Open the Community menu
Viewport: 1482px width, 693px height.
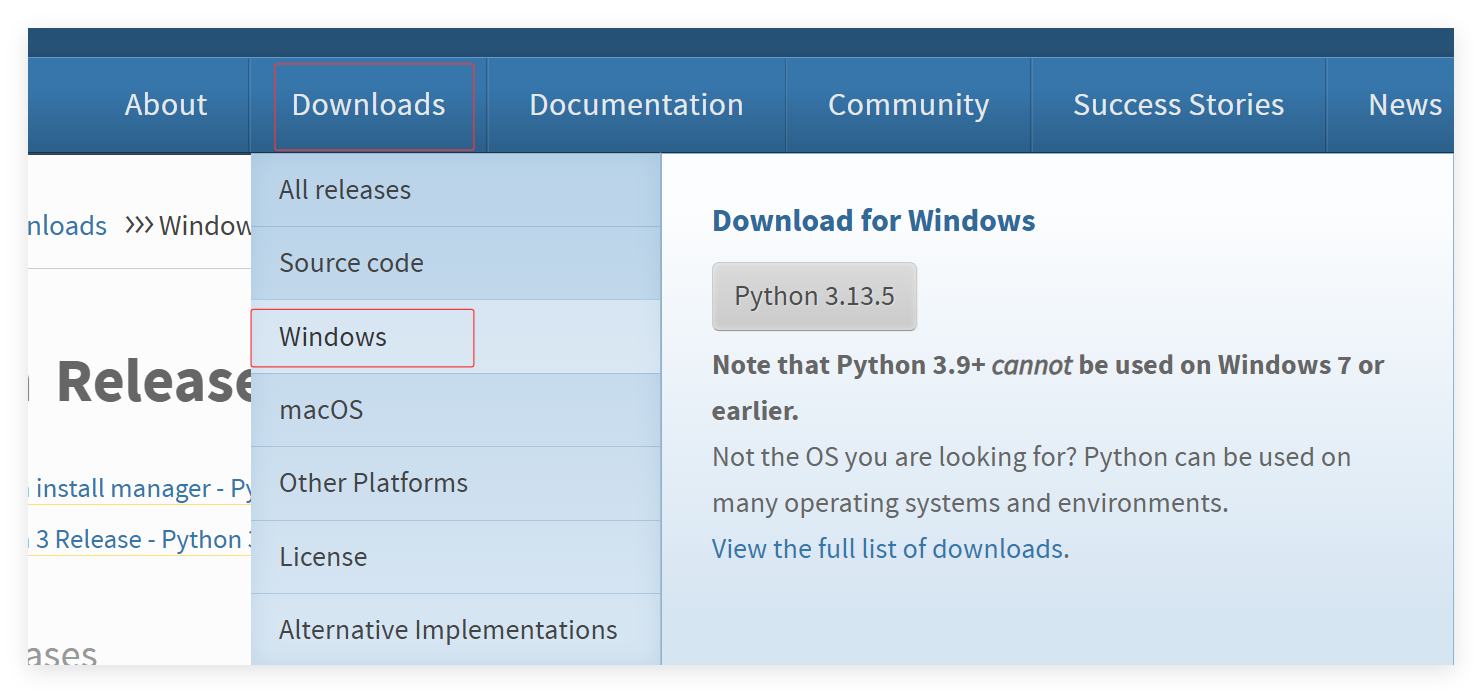click(908, 105)
